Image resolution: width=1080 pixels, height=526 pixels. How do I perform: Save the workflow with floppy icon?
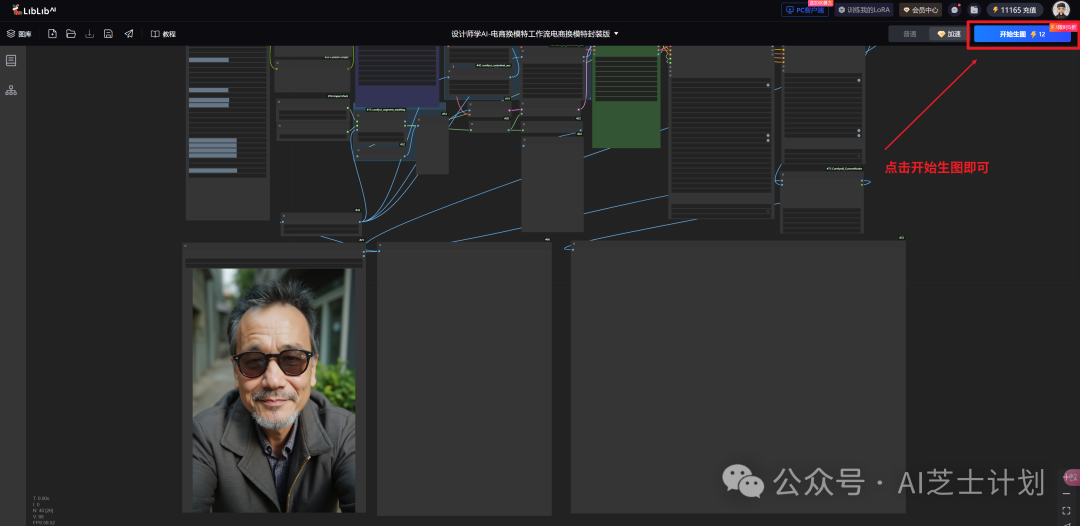point(108,34)
